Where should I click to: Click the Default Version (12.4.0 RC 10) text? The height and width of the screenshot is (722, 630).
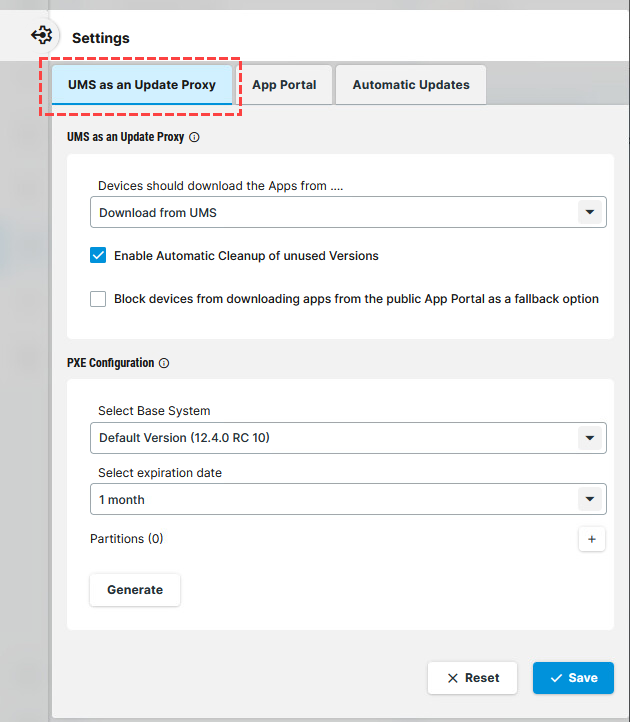click(x=184, y=438)
